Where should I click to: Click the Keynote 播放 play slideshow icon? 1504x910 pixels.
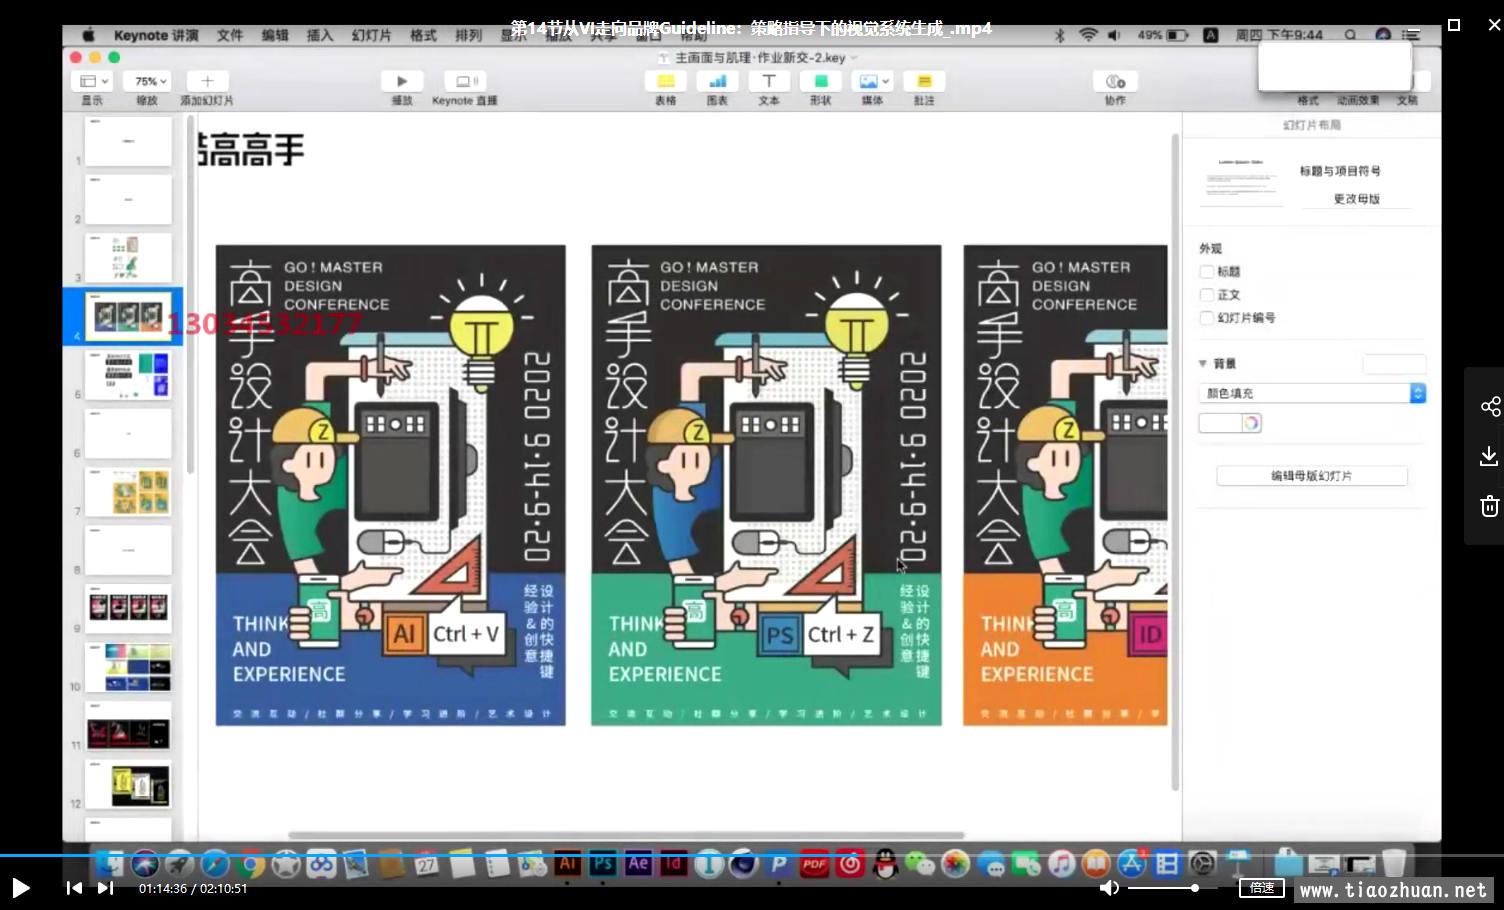[402, 81]
